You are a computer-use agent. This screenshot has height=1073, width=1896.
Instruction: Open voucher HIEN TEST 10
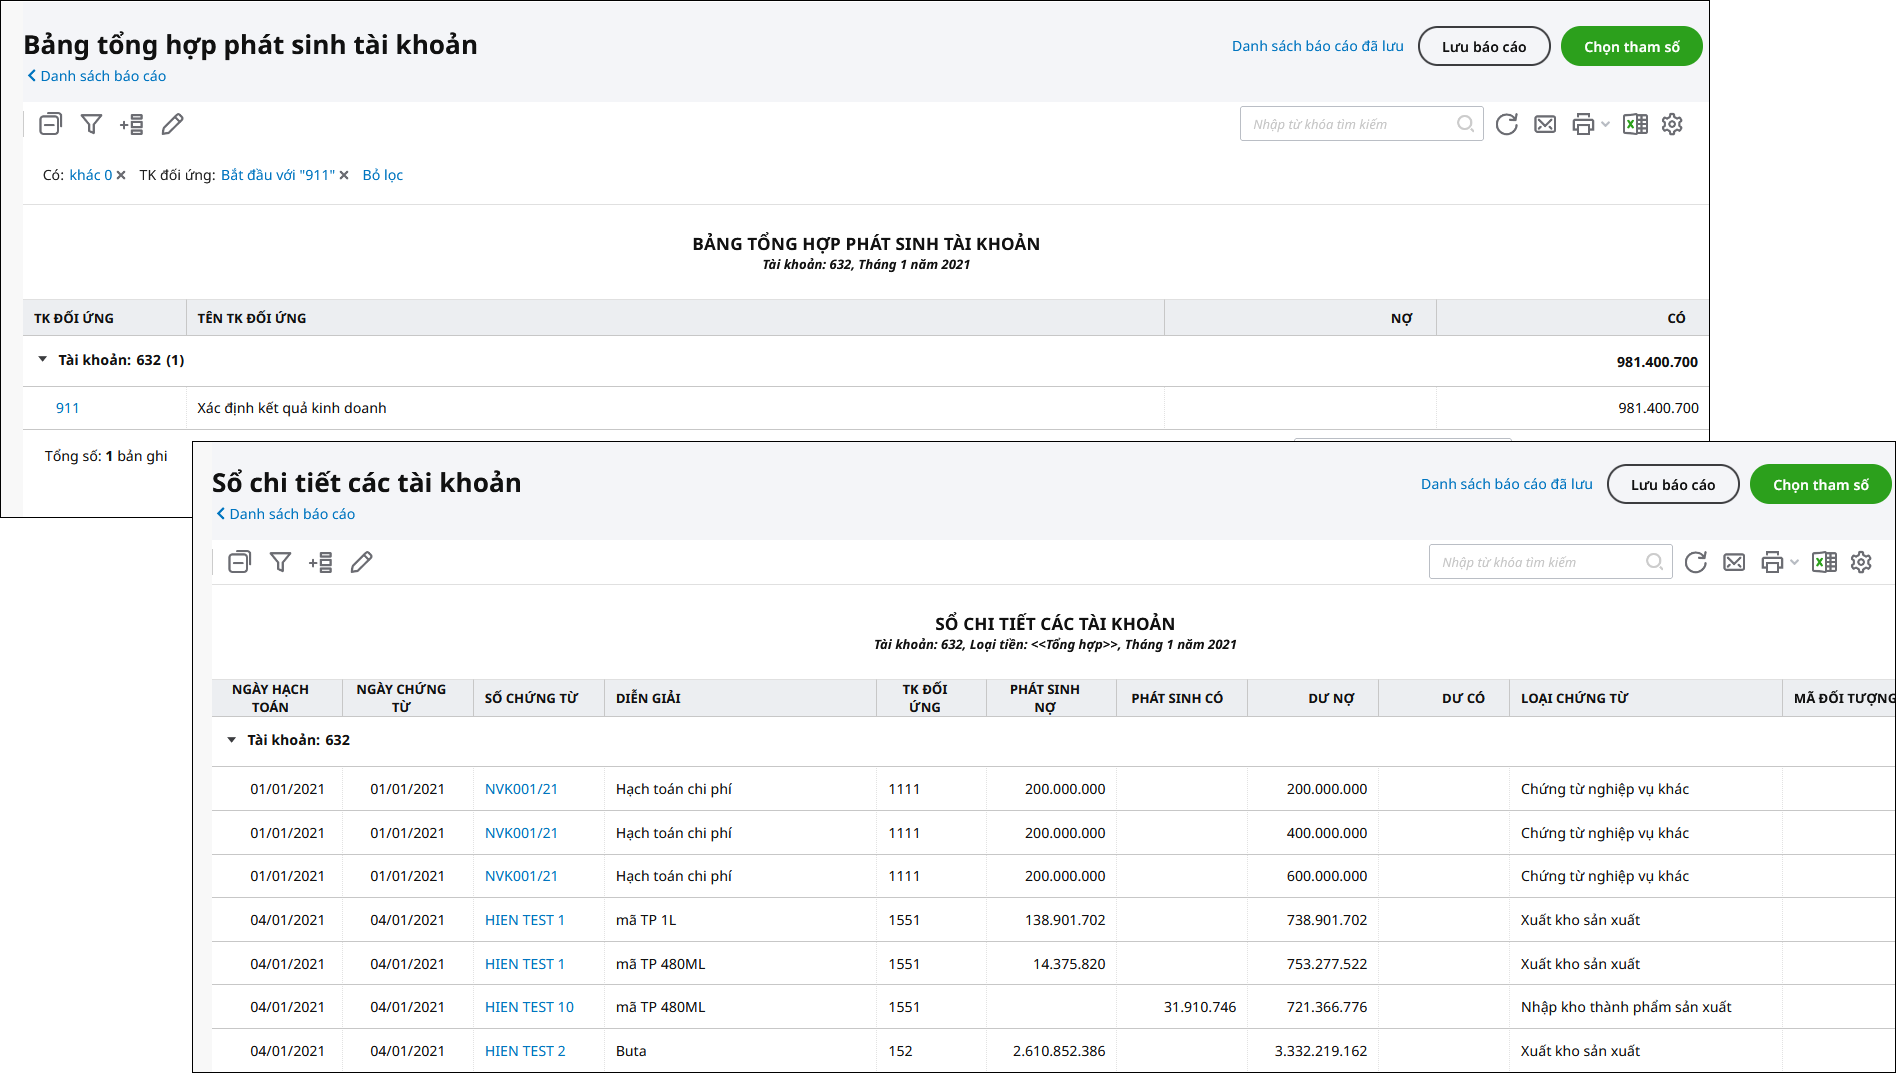[529, 1007]
